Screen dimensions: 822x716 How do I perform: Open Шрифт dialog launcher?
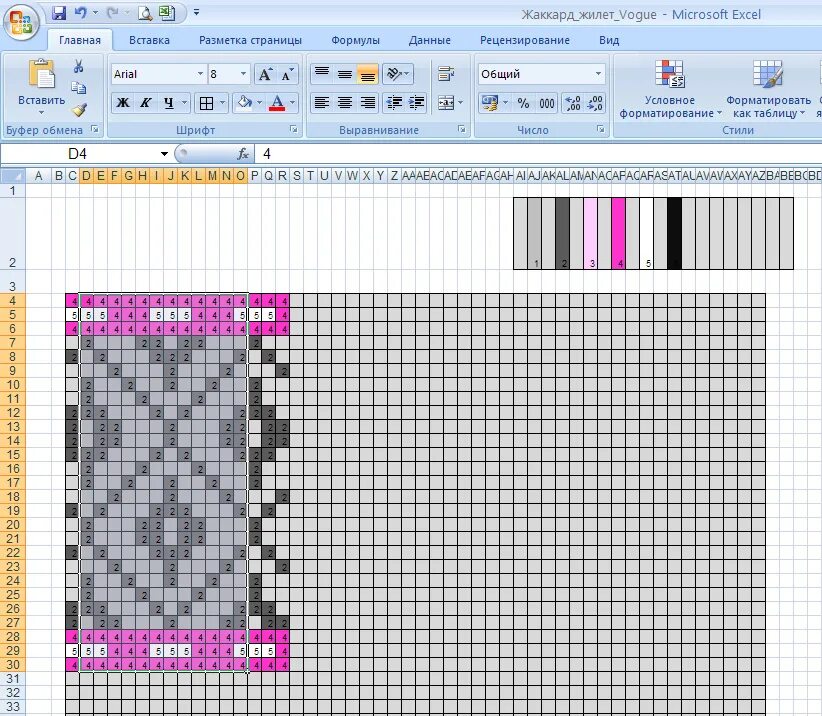(x=294, y=129)
